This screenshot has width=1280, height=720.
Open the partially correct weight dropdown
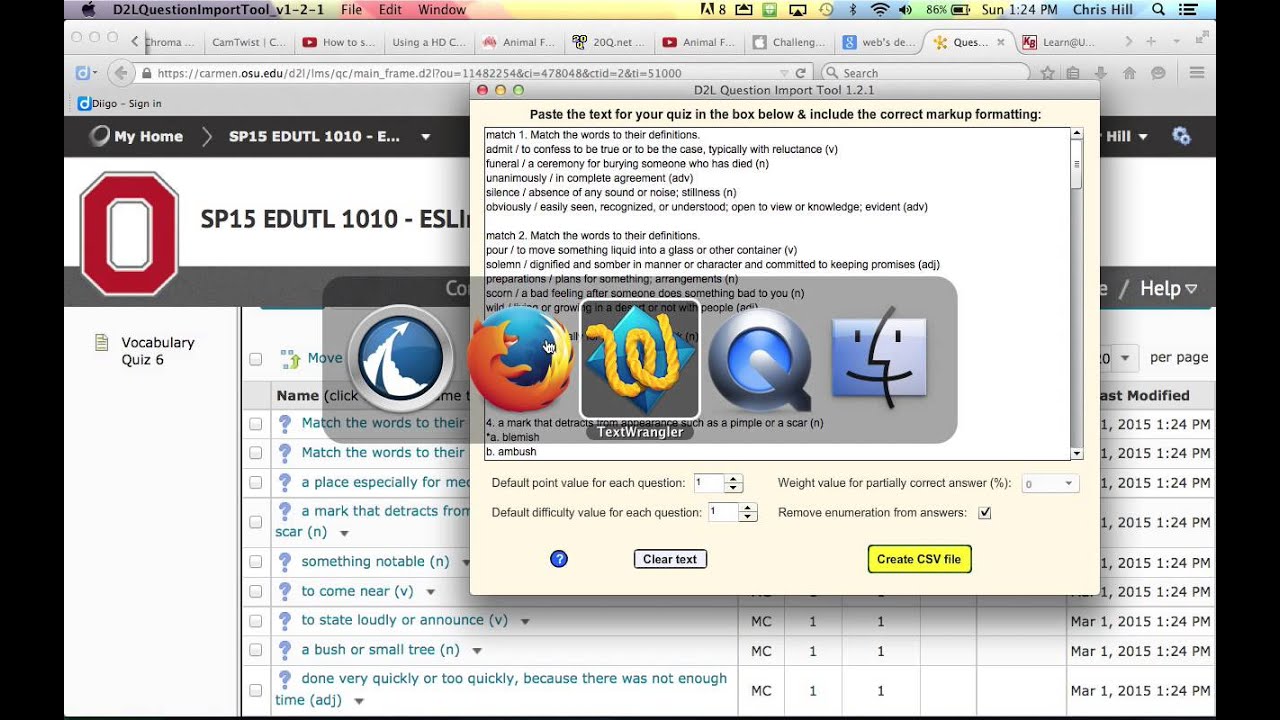coord(1050,484)
